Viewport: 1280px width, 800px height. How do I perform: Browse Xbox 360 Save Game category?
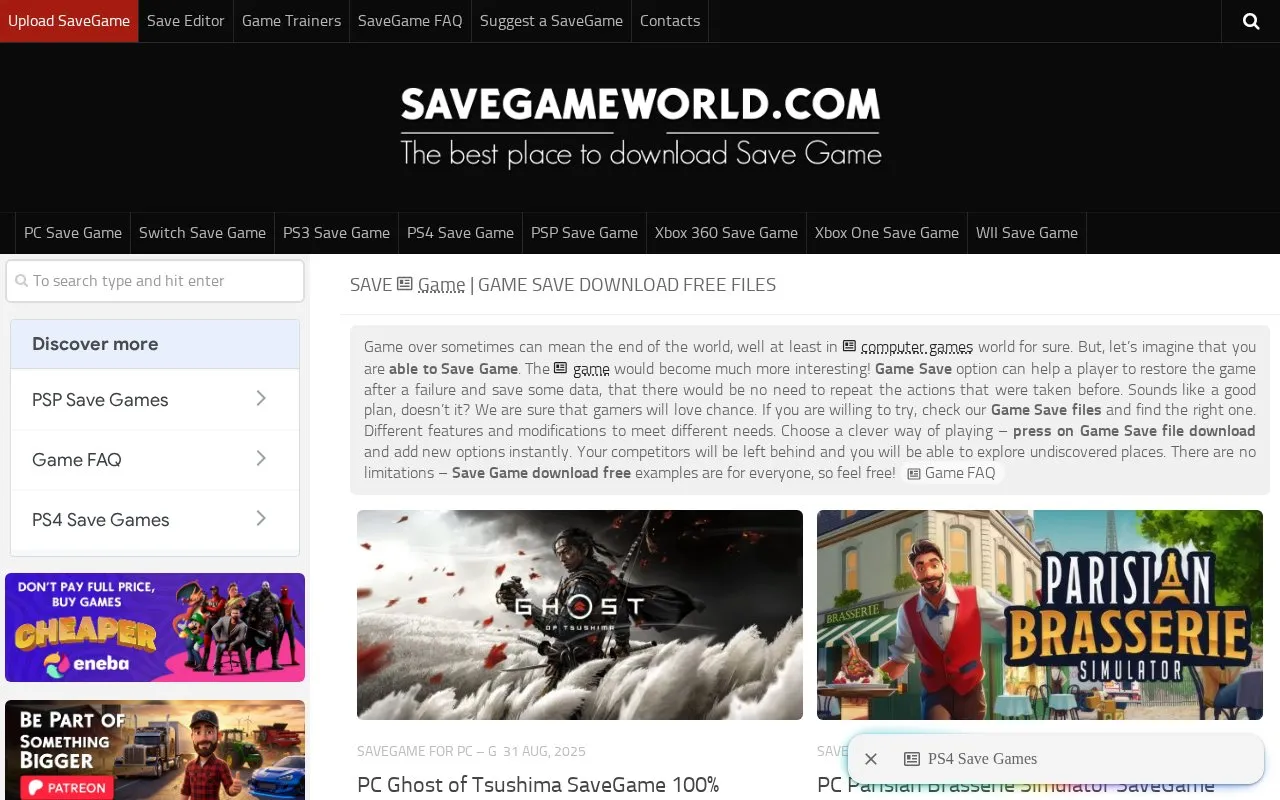coord(726,233)
